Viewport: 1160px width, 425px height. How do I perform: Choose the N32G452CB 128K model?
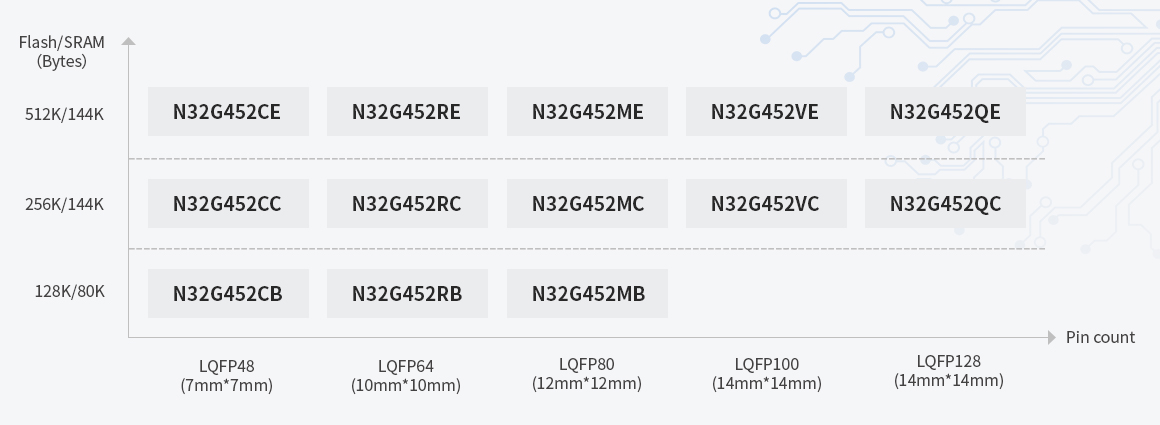228,294
